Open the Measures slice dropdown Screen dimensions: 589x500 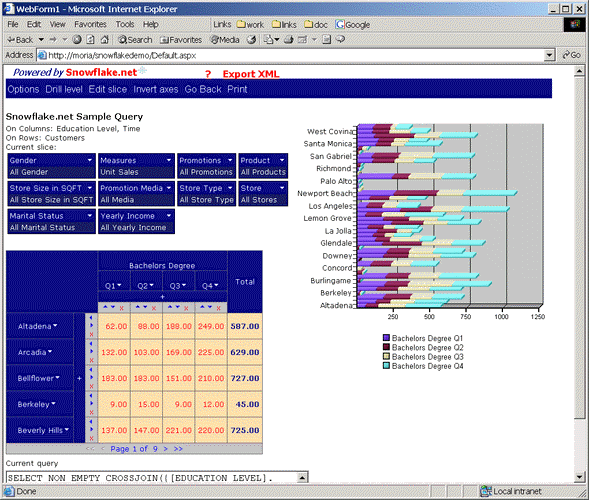click(x=169, y=160)
